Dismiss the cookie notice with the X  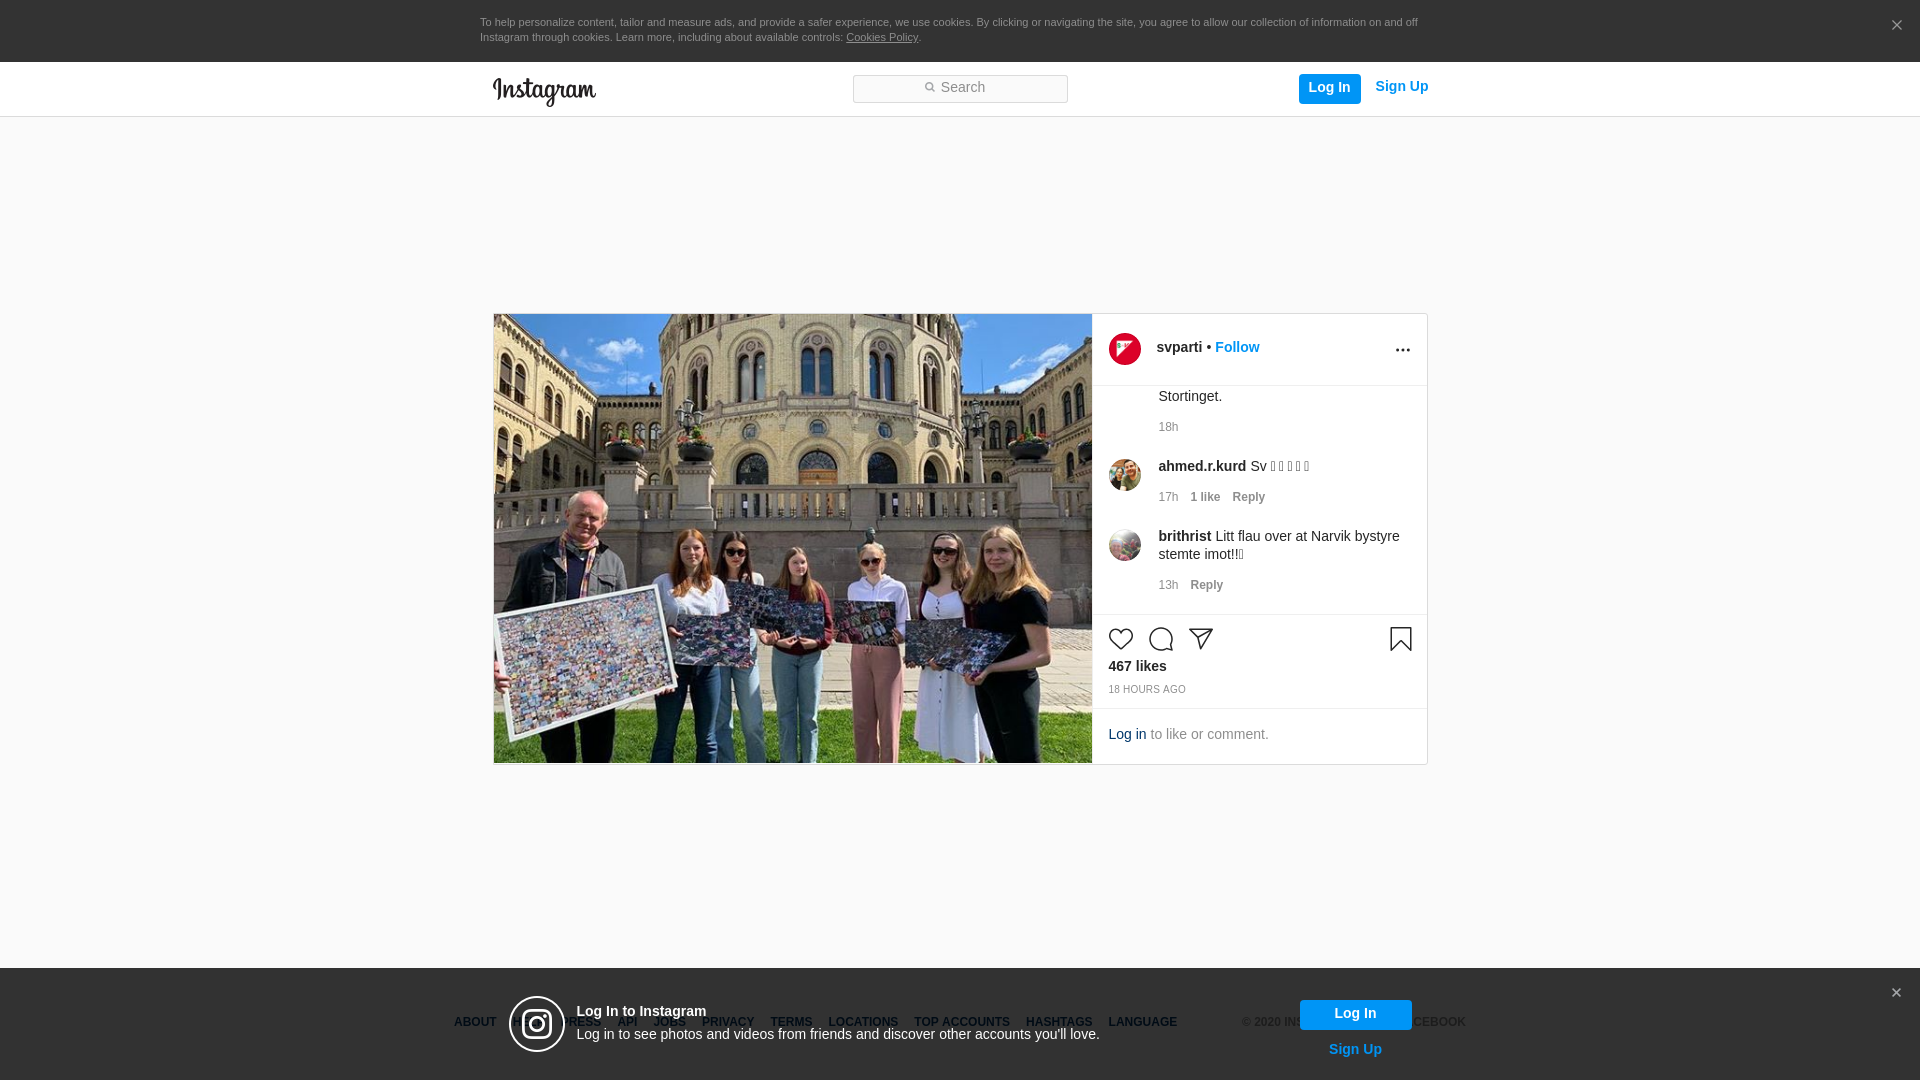click(x=1896, y=26)
